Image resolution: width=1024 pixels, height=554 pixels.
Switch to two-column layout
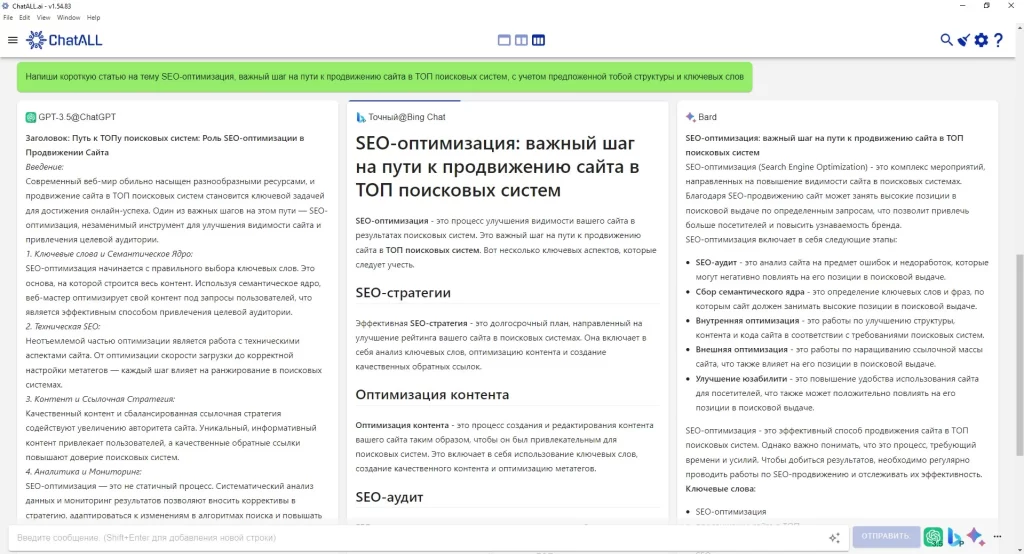(x=521, y=40)
